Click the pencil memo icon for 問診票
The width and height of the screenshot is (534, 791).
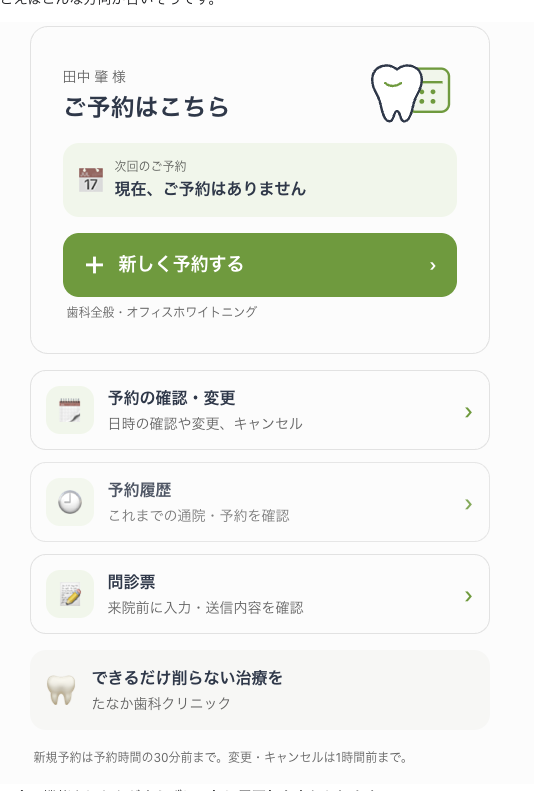click(70, 594)
